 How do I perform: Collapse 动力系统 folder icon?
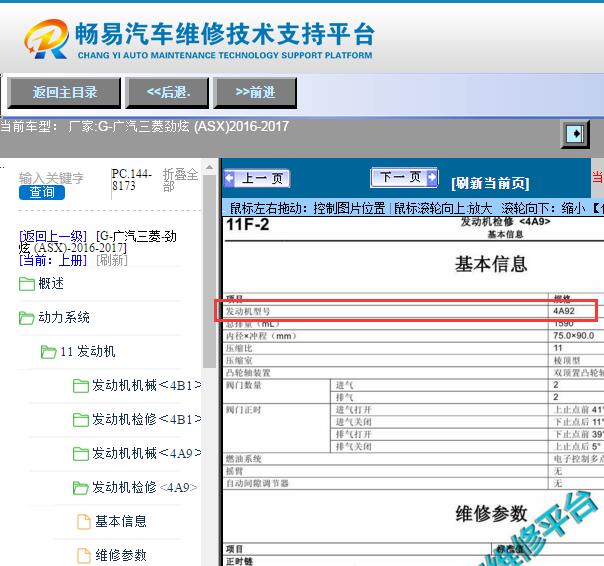[x=27, y=318]
